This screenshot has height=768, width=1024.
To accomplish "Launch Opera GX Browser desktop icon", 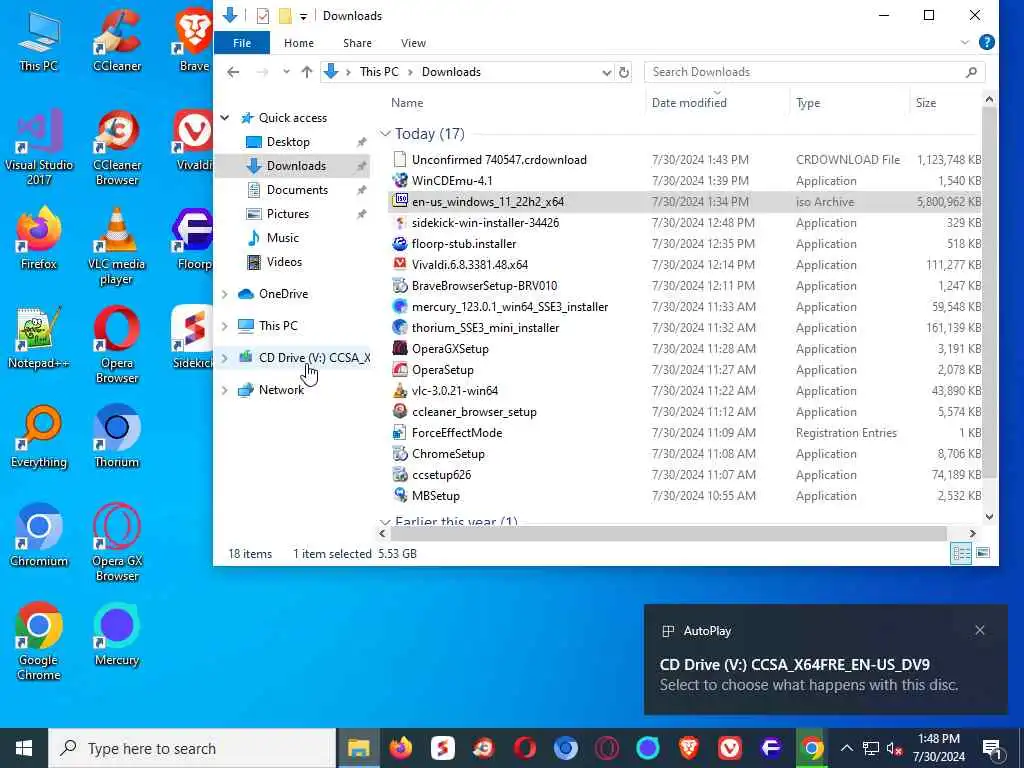I will click(x=117, y=543).
